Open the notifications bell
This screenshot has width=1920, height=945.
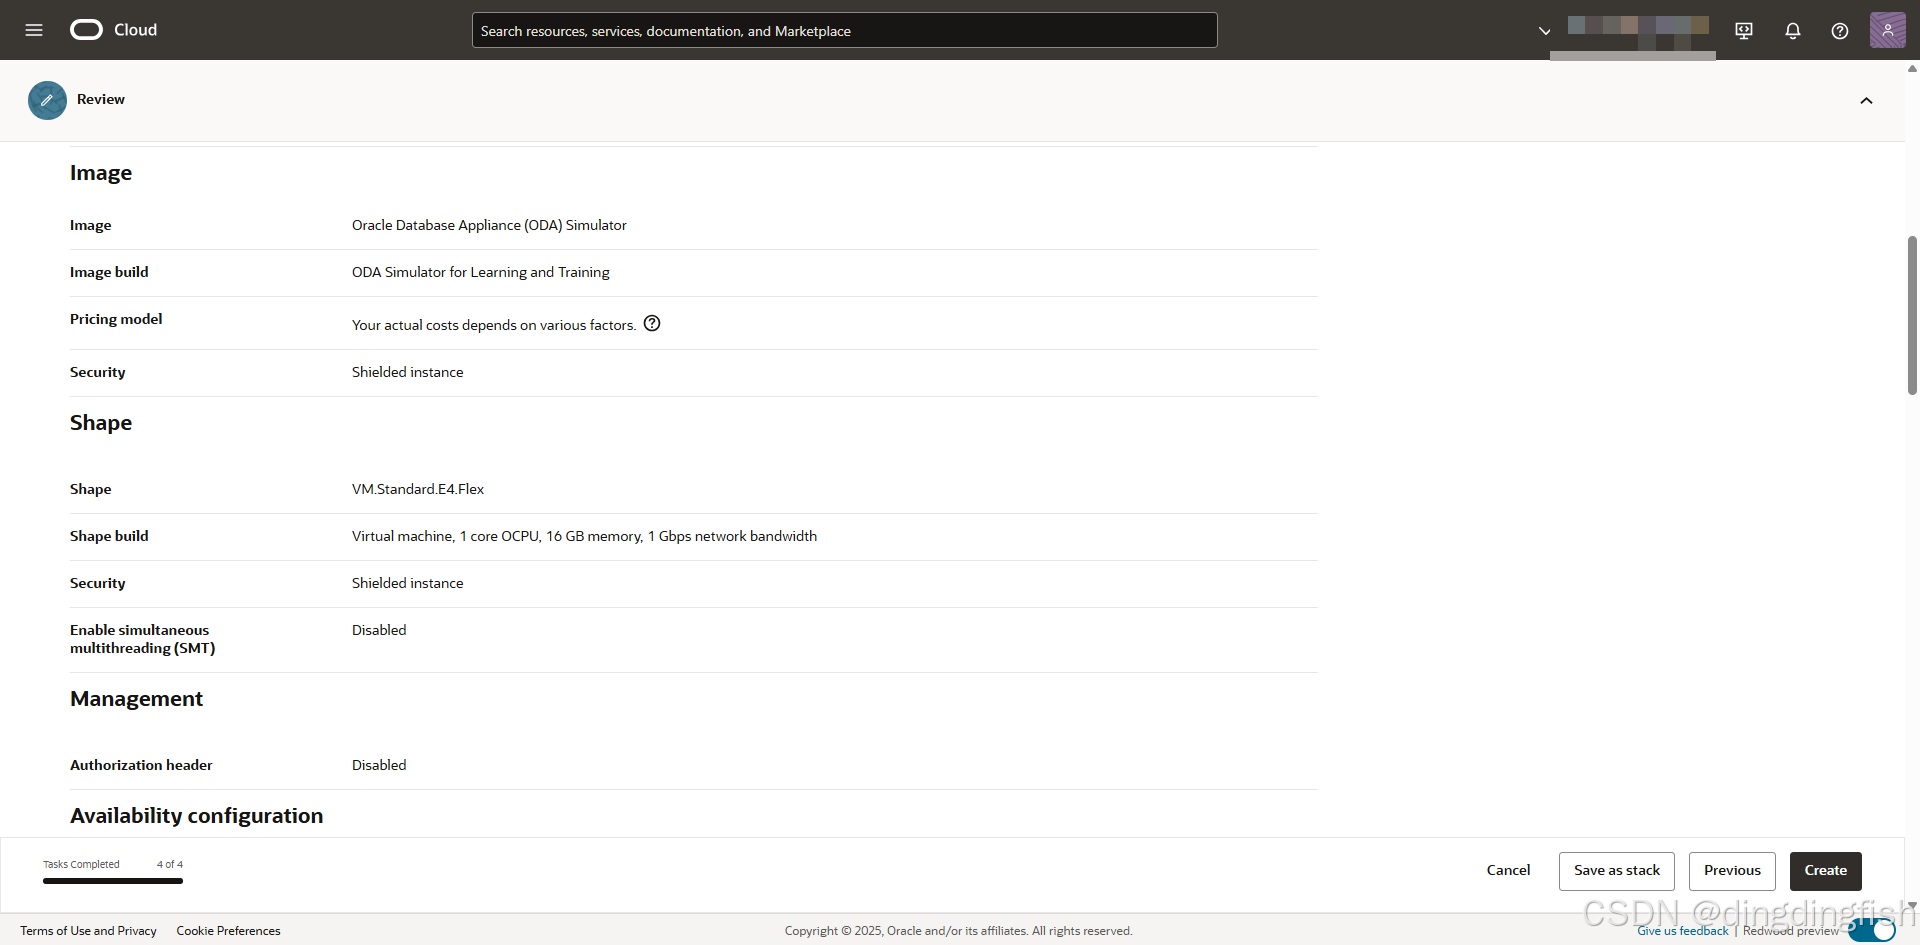tap(1793, 31)
